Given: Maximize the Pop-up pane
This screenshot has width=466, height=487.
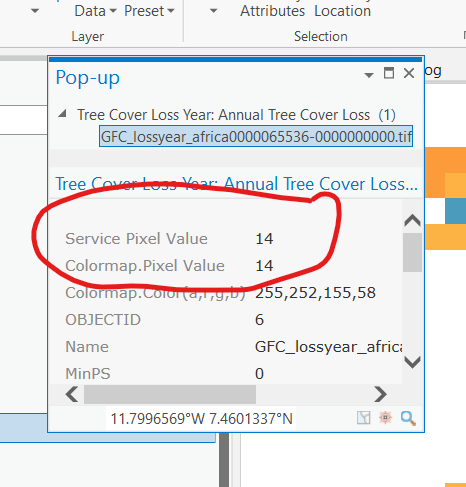Looking at the screenshot, I should click(x=389, y=73).
